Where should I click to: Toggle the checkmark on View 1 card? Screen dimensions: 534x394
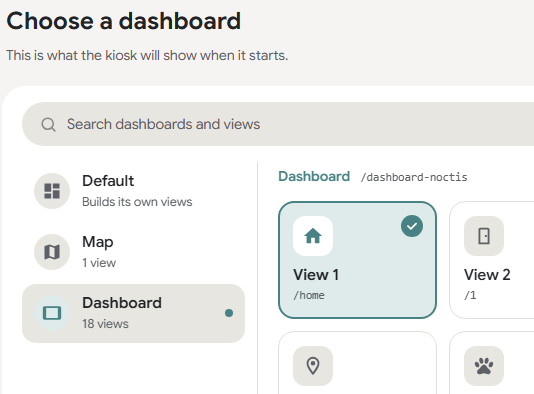(412, 226)
